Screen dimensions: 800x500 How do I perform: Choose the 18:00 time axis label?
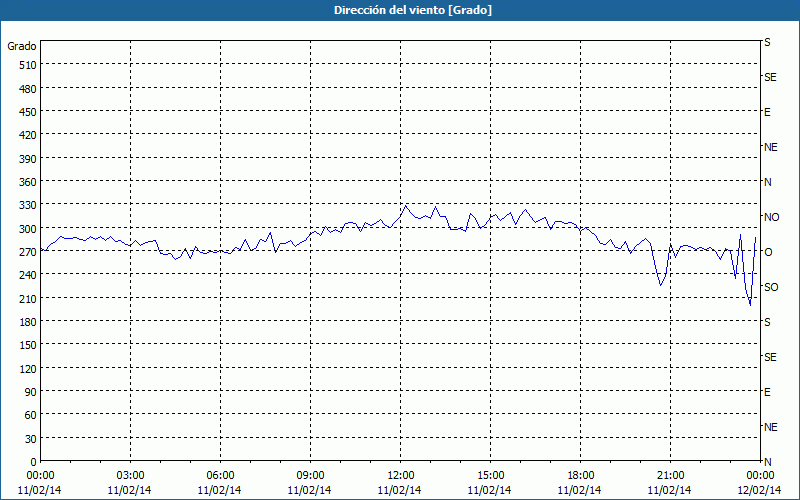(581, 476)
